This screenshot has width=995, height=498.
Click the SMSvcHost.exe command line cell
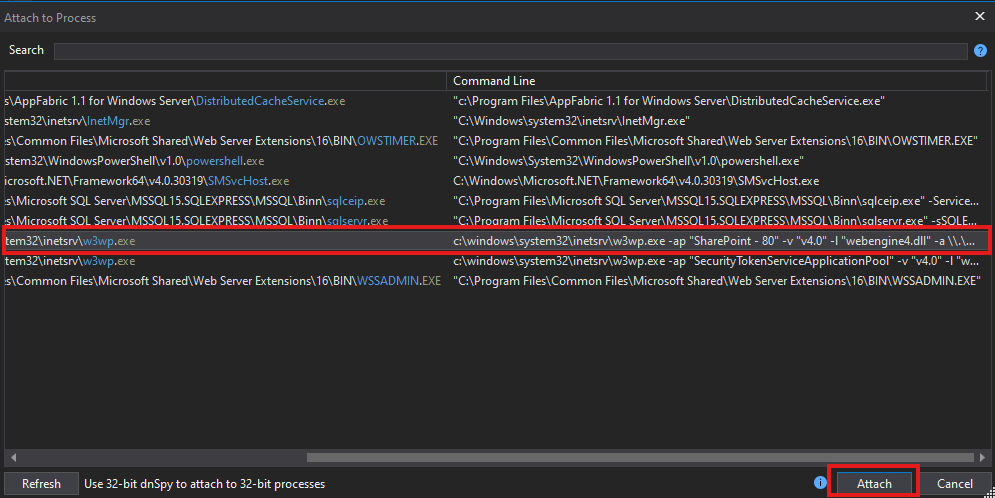coord(636,181)
